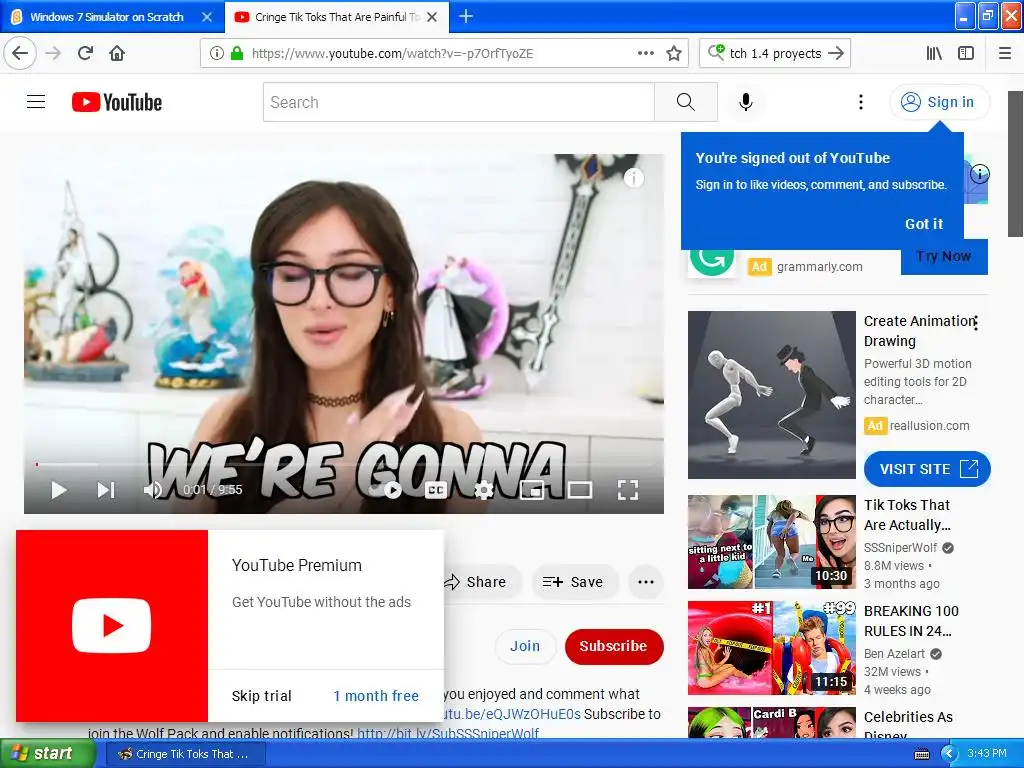Bookmark this page with the star icon

674,53
